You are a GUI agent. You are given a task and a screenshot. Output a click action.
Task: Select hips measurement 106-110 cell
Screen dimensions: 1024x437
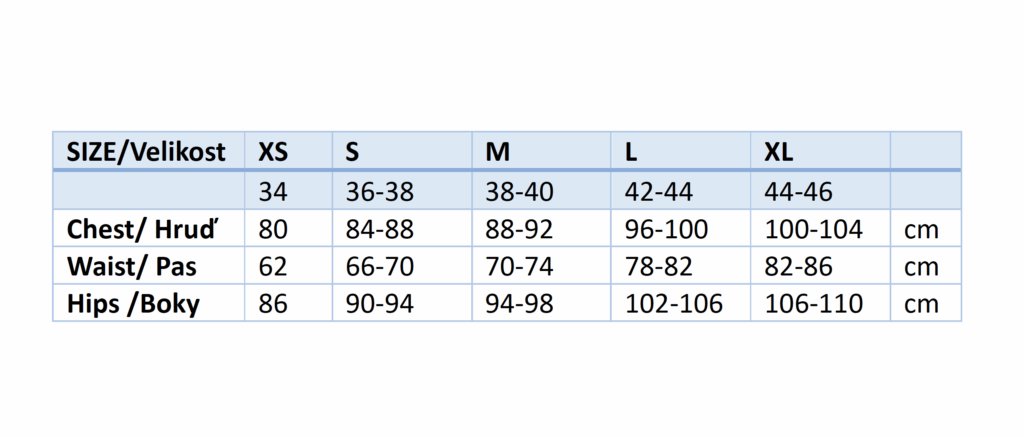coord(812,304)
